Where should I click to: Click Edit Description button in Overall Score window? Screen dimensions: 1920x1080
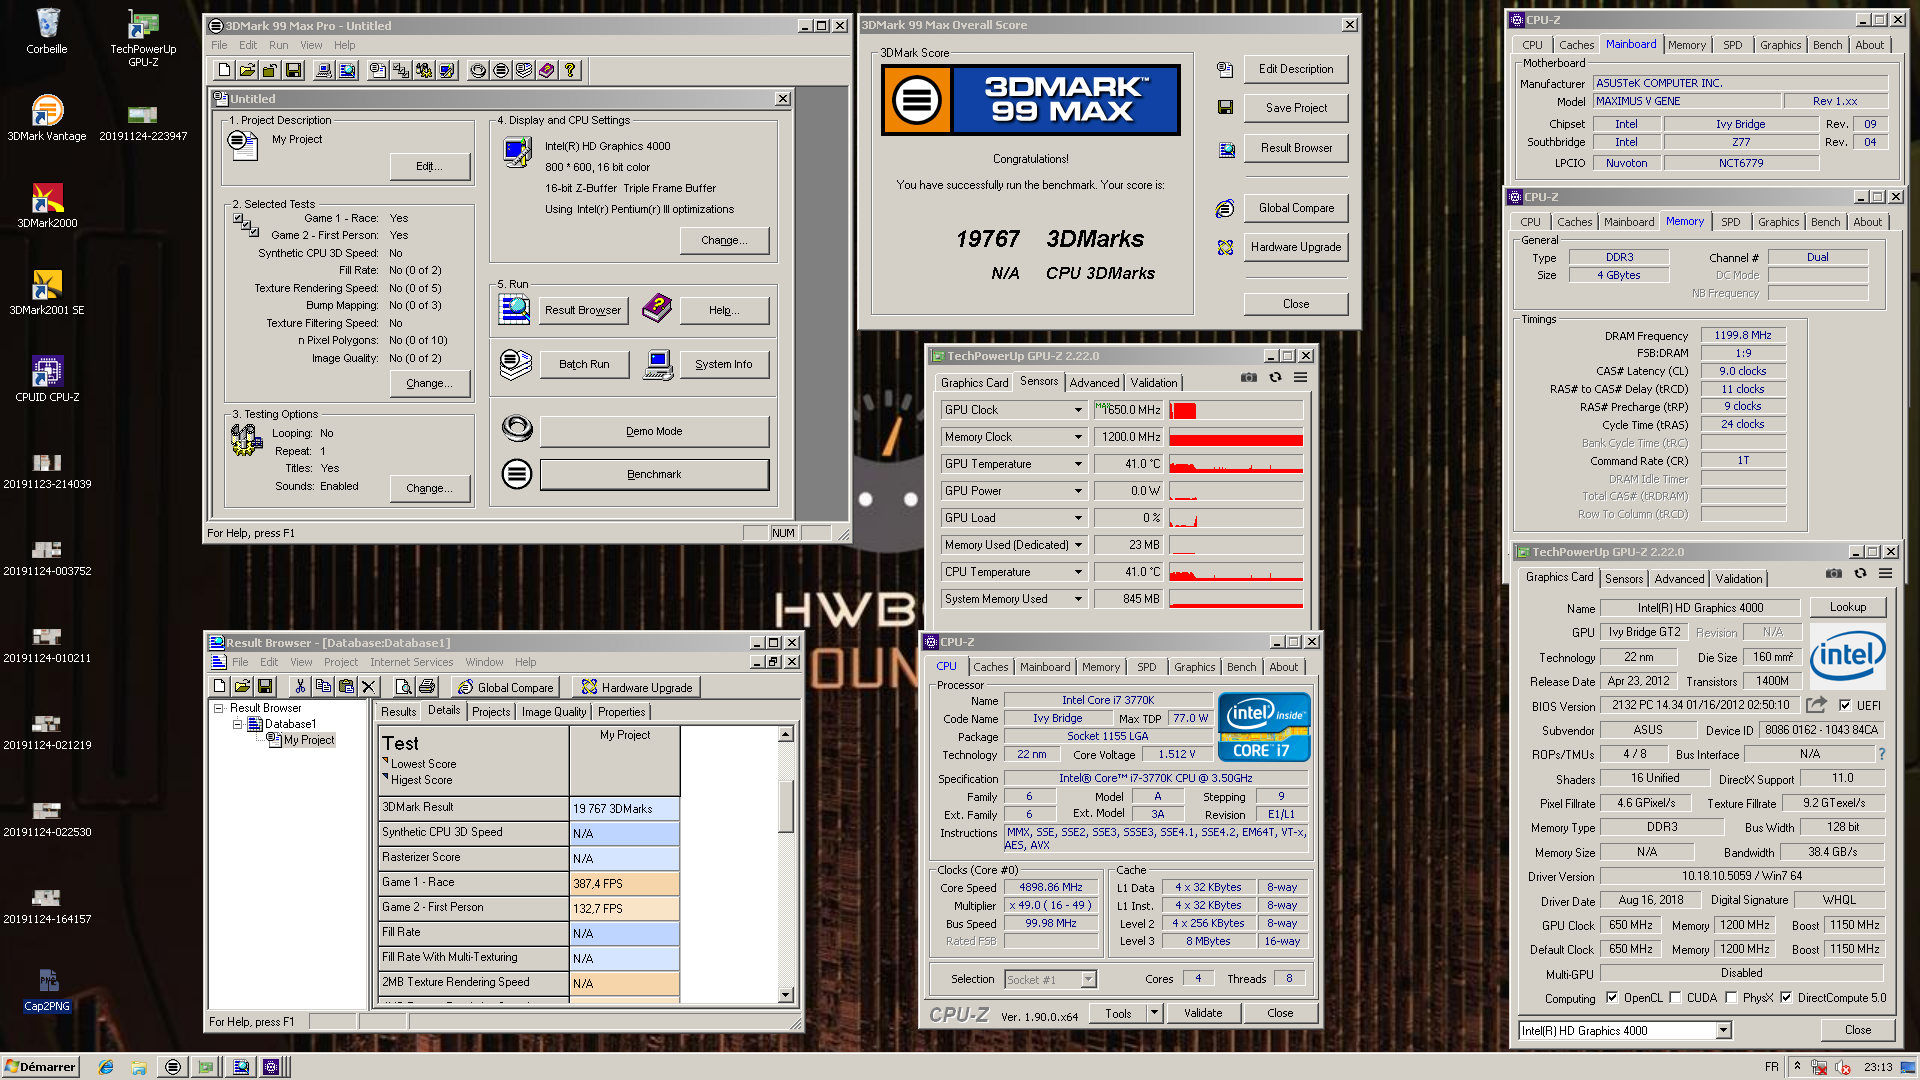(1296, 69)
